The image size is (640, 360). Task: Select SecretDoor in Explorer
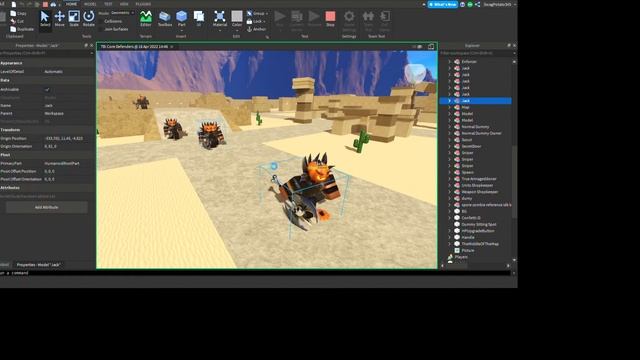point(471,146)
